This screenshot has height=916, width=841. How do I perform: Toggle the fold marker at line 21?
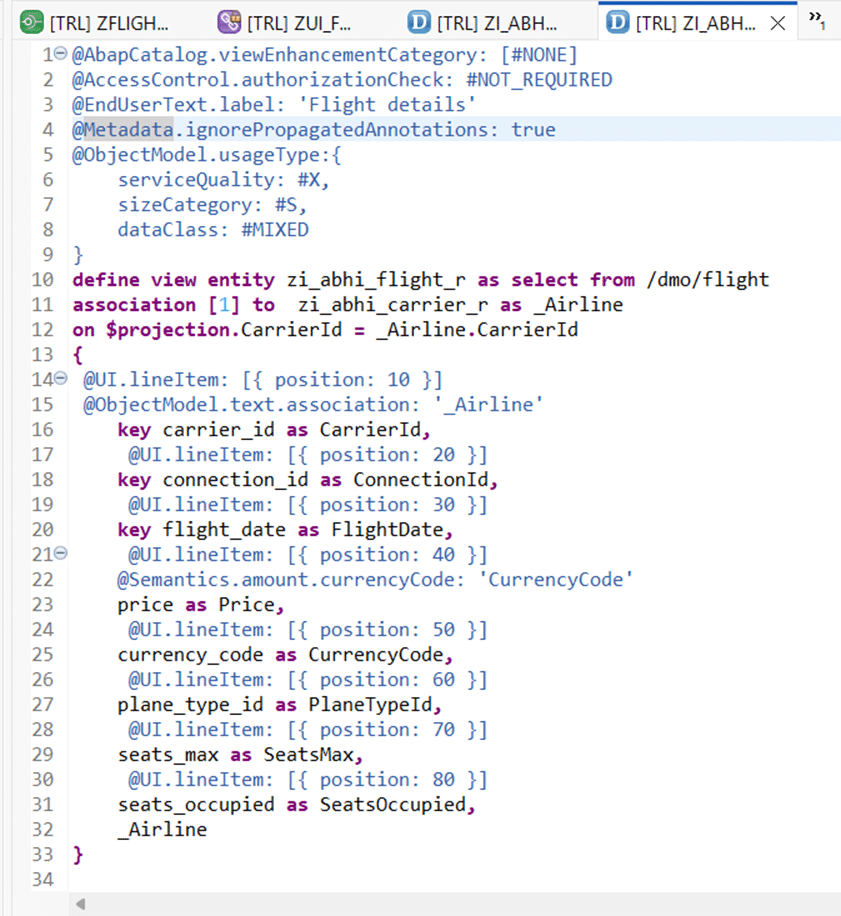click(60, 554)
